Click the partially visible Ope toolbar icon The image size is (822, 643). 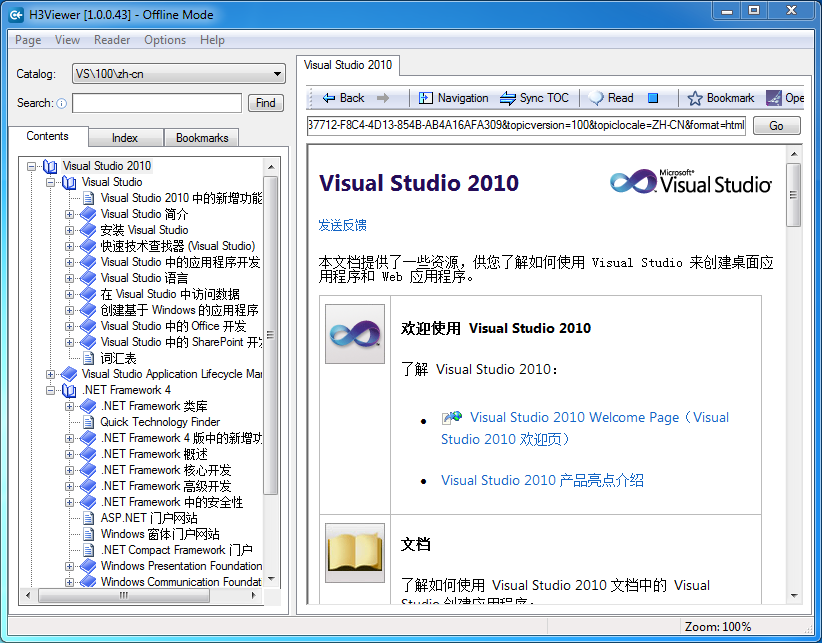[x=773, y=98]
